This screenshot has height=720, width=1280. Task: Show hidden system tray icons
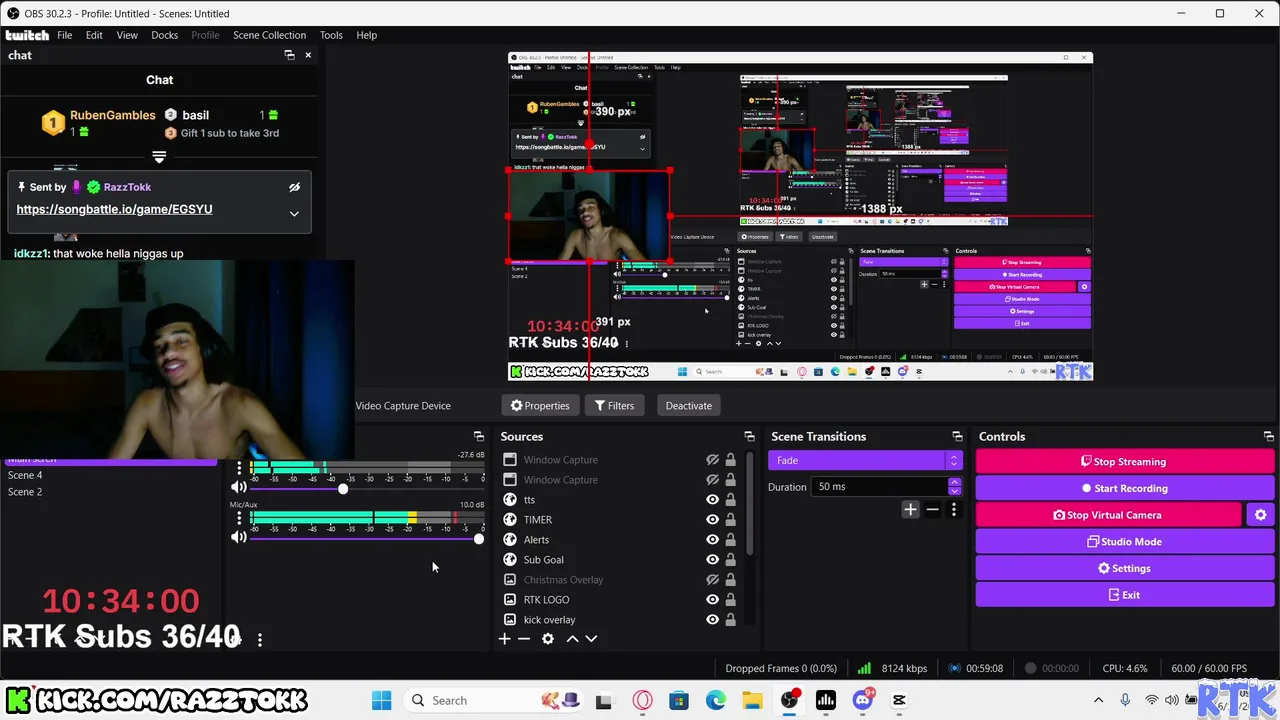(1098, 701)
